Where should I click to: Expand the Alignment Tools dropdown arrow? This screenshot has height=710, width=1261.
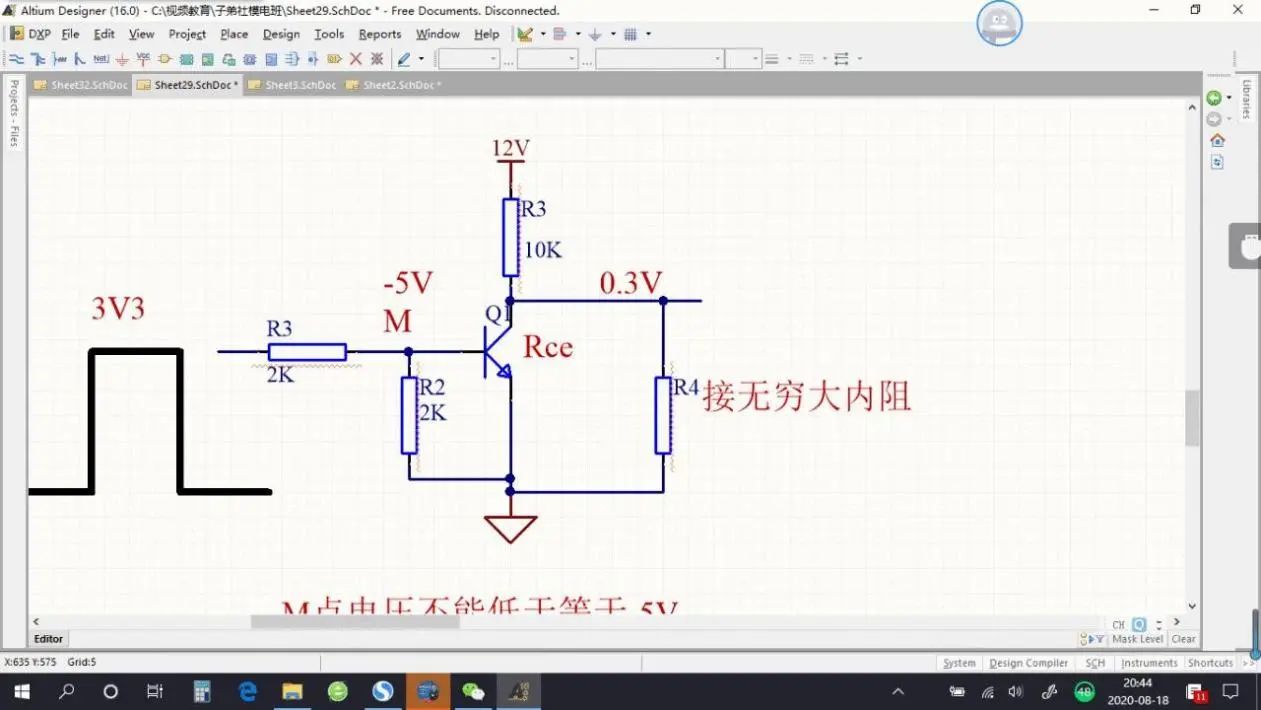[x=578, y=34]
